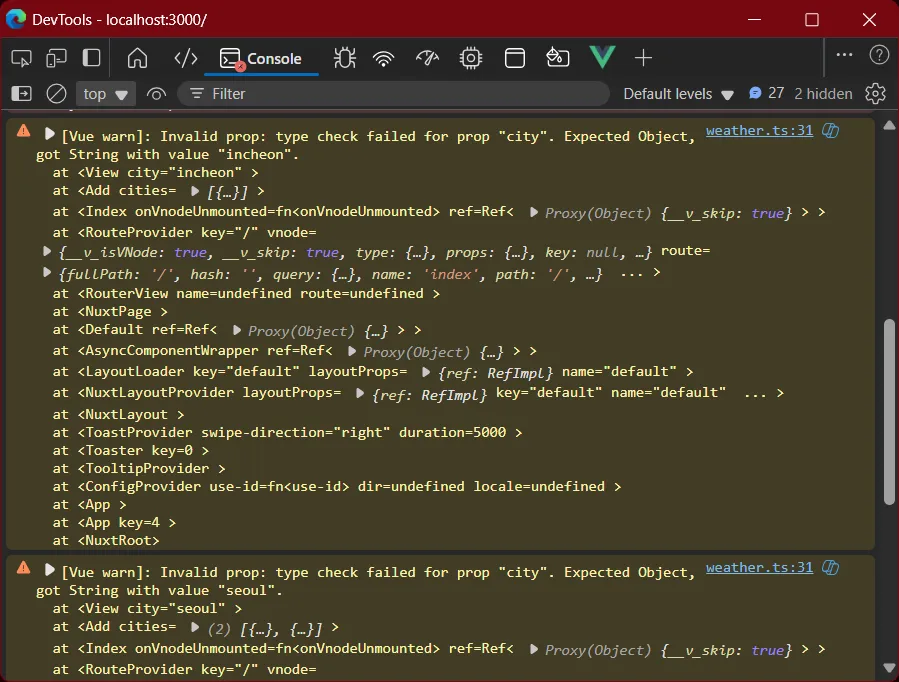Switch to the Console tab
Viewport: 899px width, 682px height.
(261, 58)
